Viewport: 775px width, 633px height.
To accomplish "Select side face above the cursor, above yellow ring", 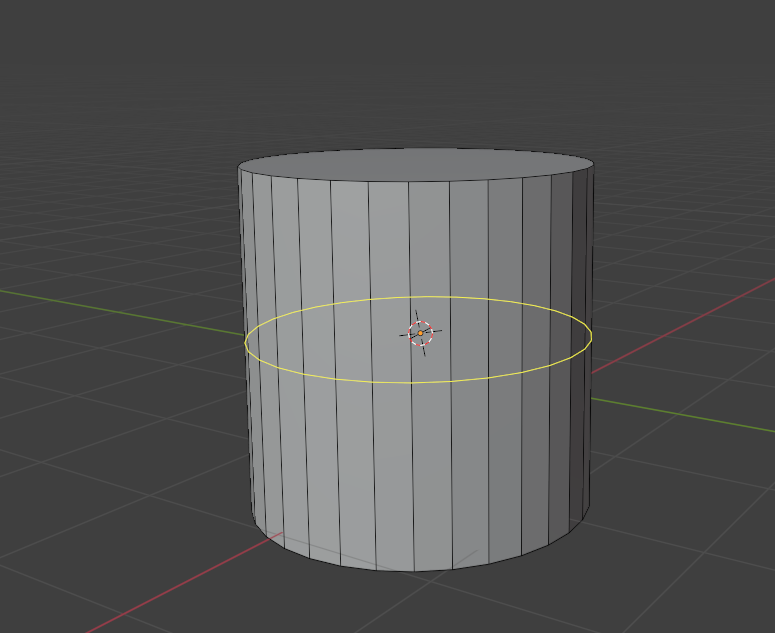I will point(429,239).
